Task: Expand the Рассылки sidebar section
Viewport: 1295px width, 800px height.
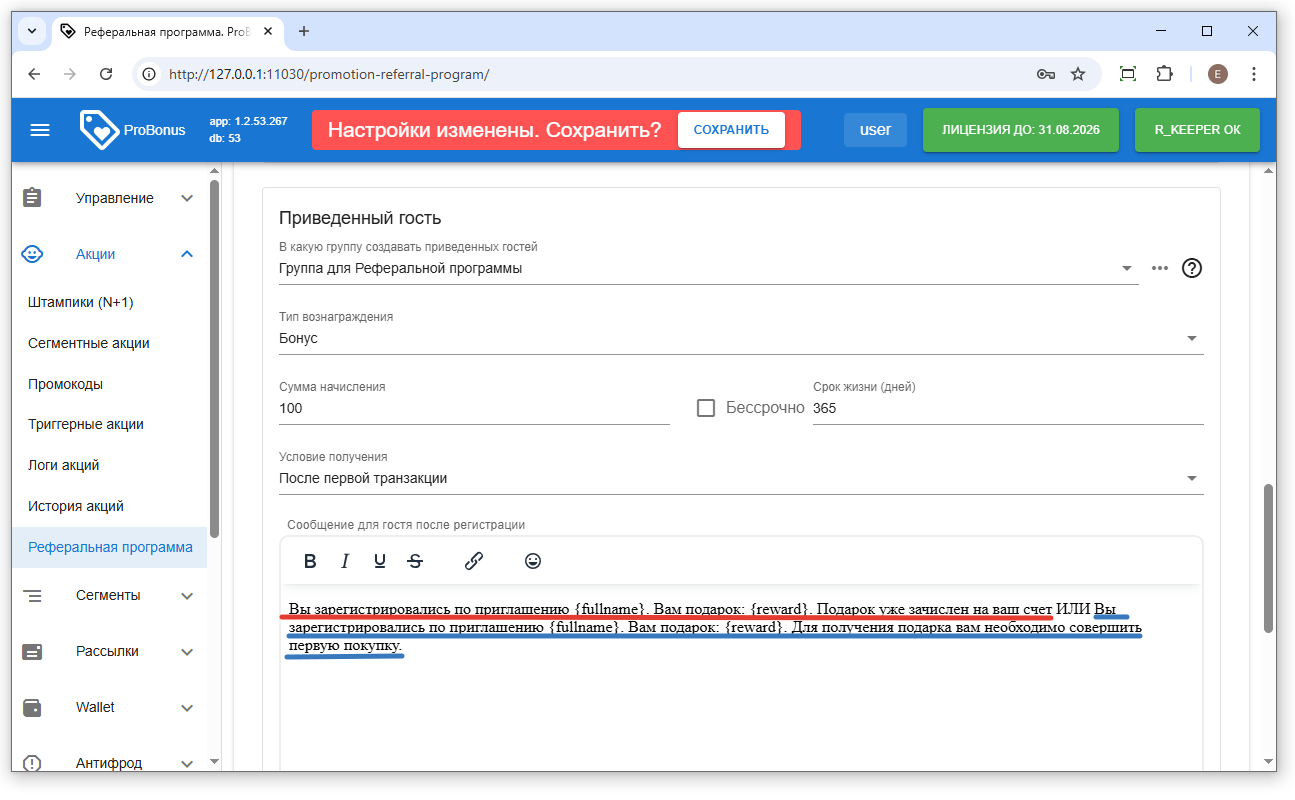Action: [187, 651]
